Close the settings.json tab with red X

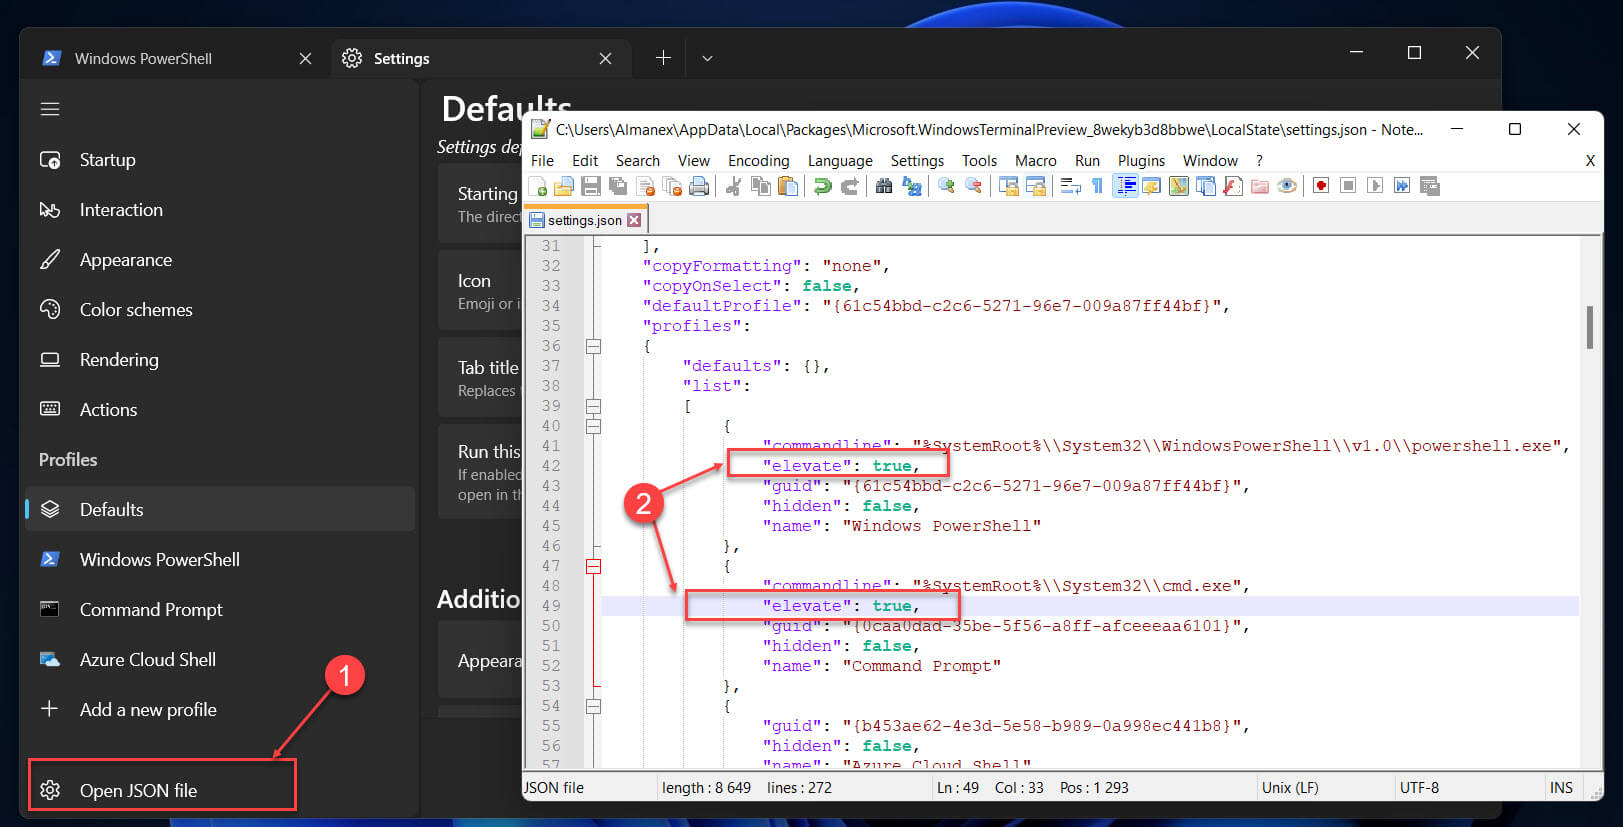[634, 220]
